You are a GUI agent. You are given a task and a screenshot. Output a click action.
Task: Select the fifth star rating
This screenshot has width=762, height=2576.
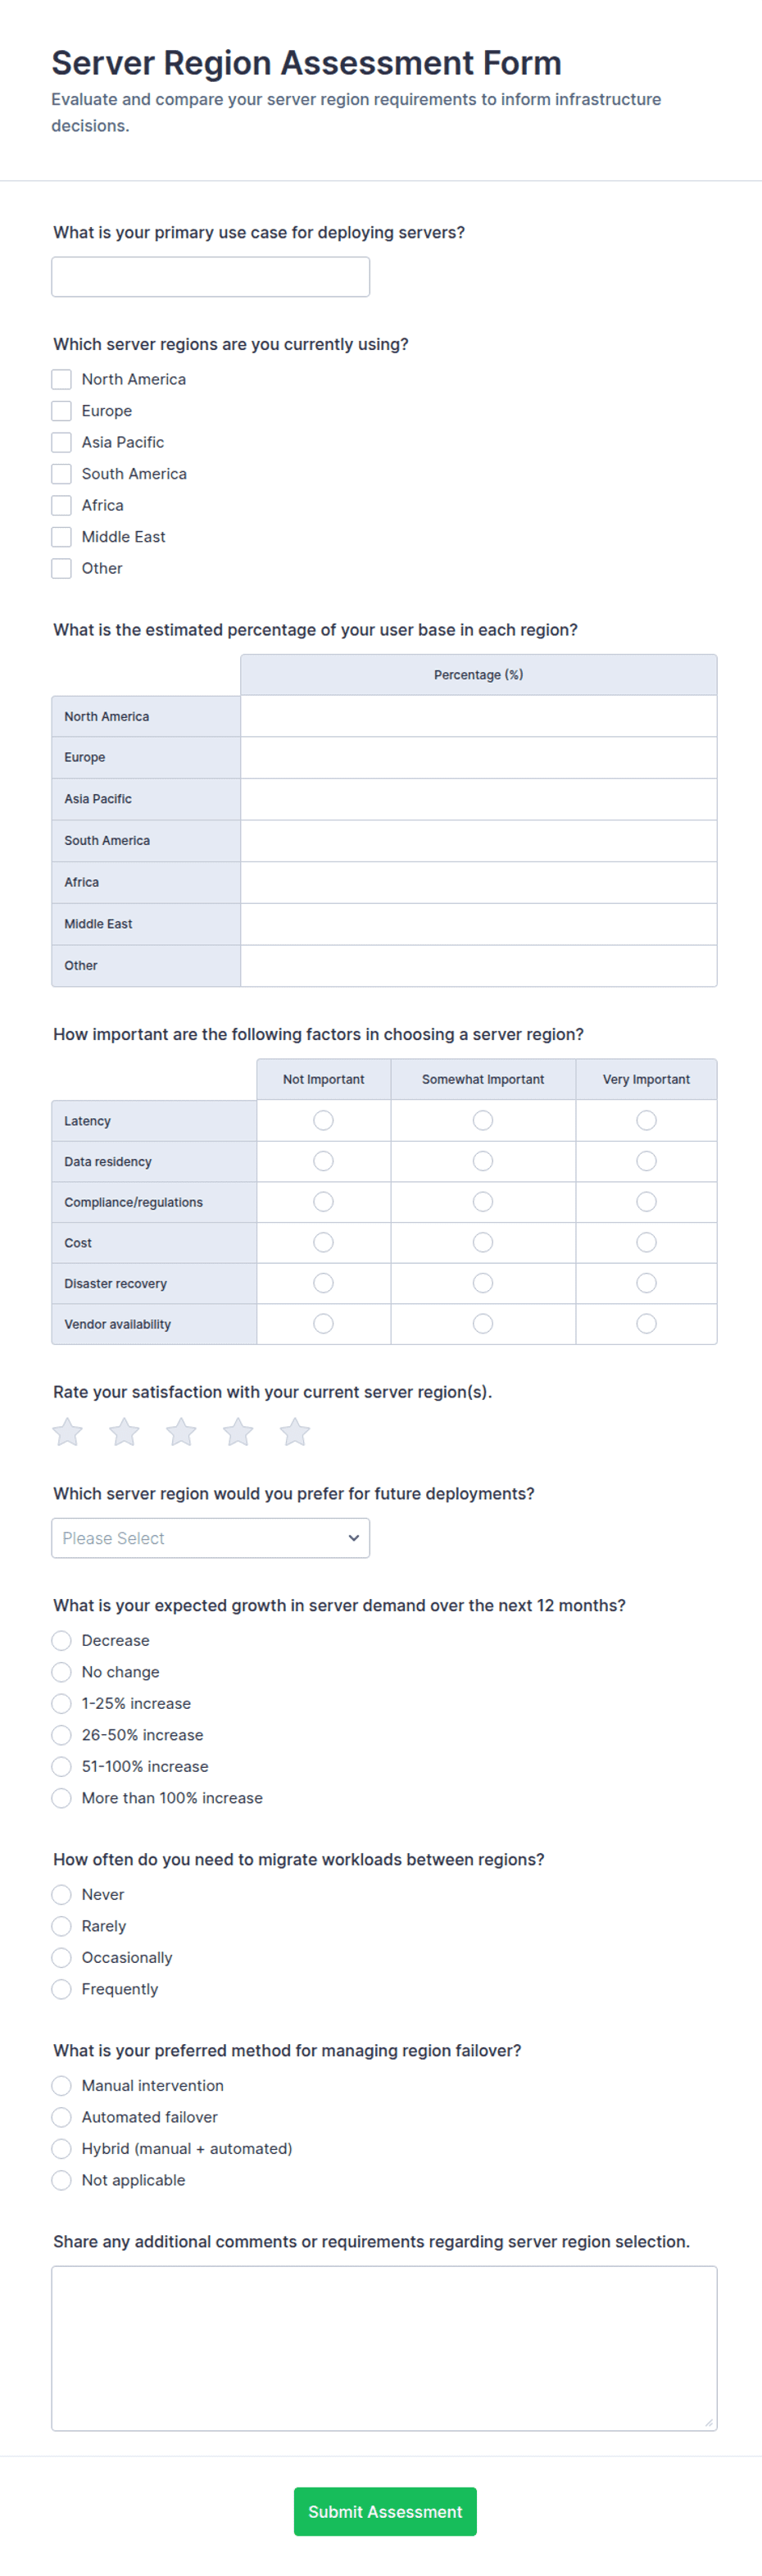[x=295, y=1432]
